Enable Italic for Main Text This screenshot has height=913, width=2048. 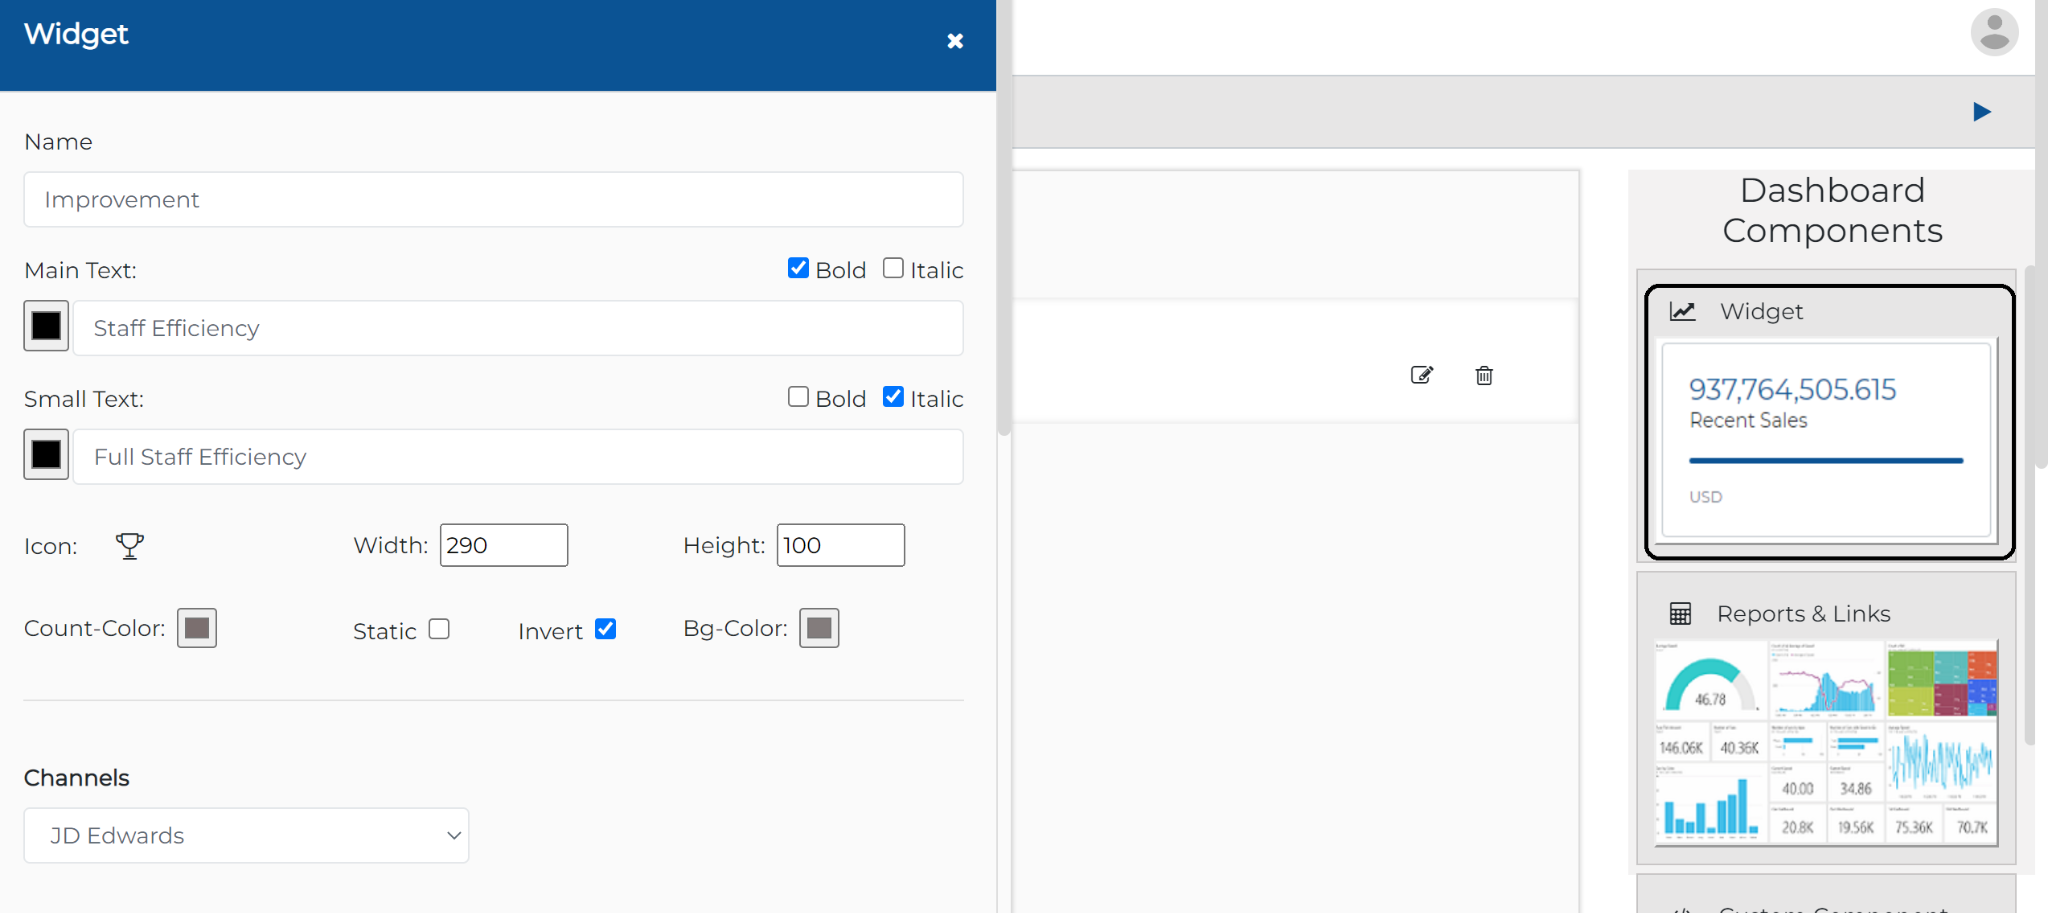(x=893, y=268)
